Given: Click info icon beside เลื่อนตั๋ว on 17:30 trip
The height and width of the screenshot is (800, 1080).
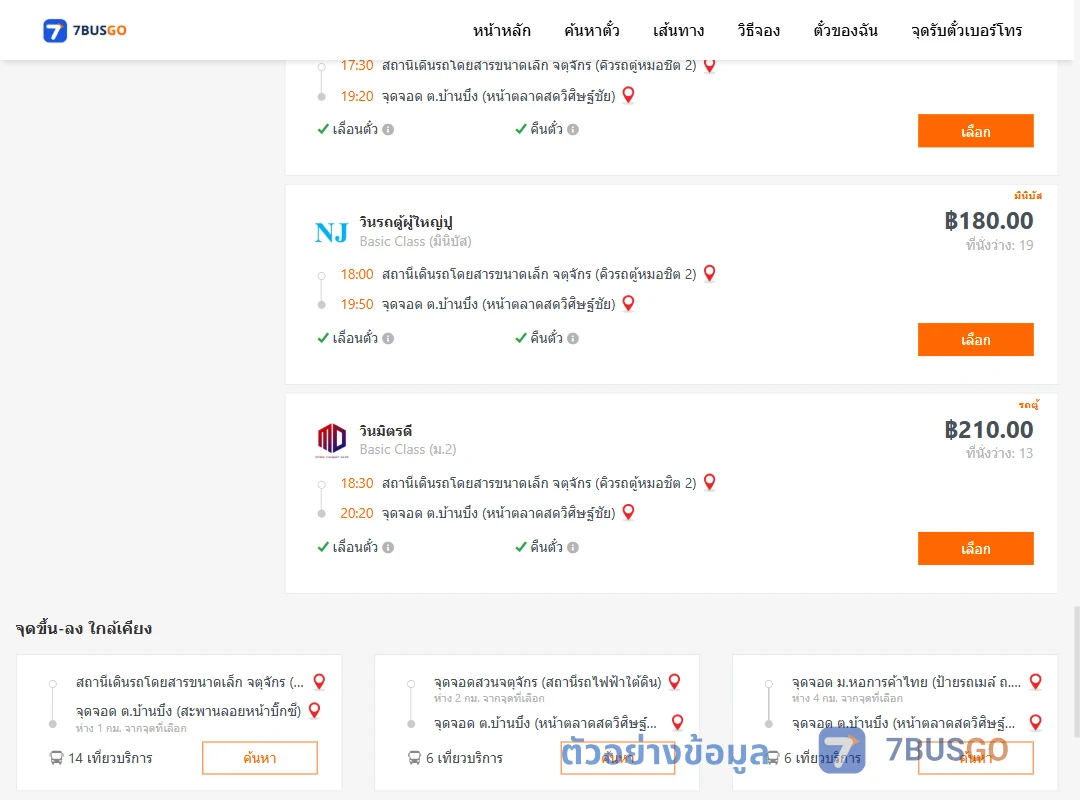Looking at the screenshot, I should 388,130.
